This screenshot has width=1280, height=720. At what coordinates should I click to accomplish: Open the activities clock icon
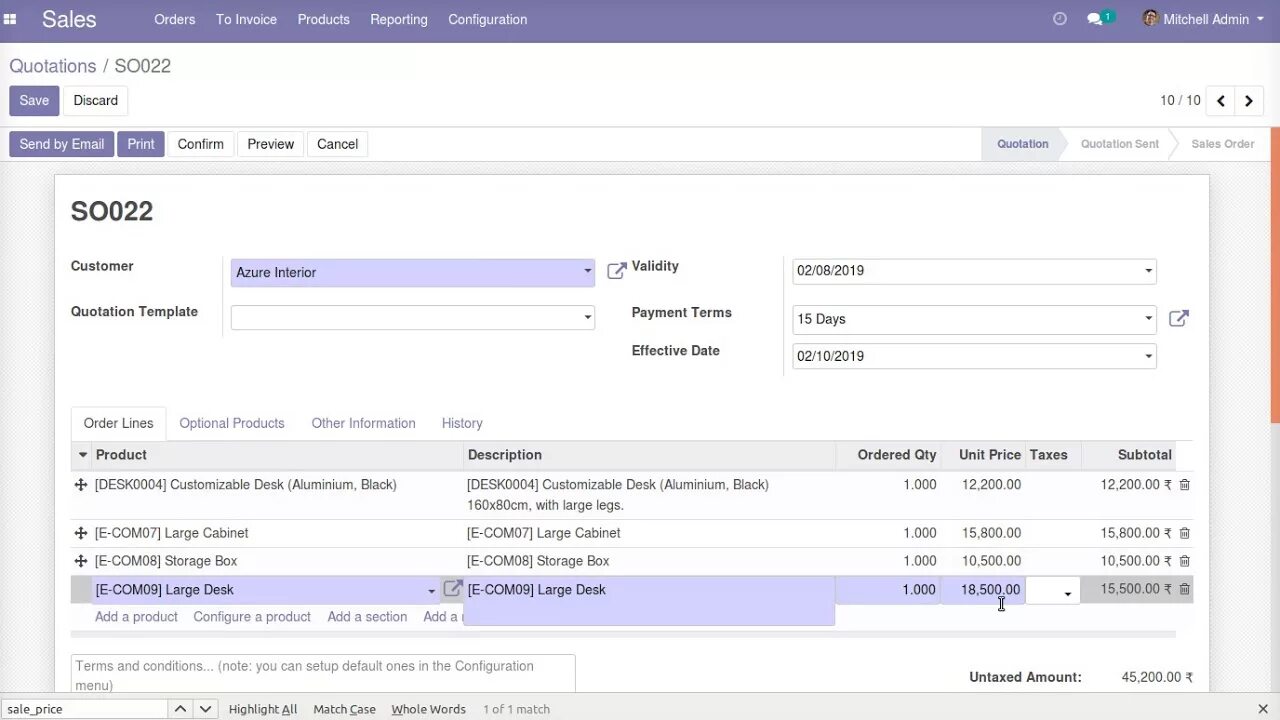coord(1059,18)
